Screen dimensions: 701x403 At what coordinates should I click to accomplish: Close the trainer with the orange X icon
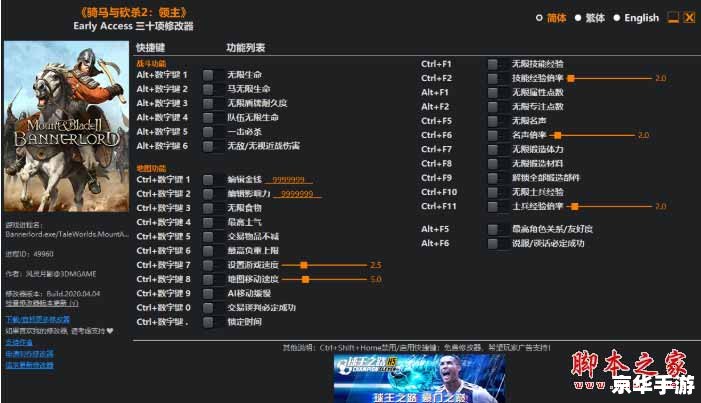point(690,17)
